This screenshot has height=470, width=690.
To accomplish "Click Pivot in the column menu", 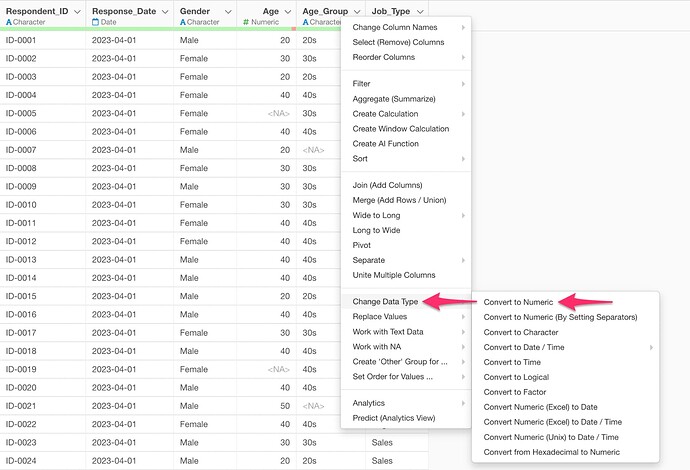I will click(x=363, y=245).
